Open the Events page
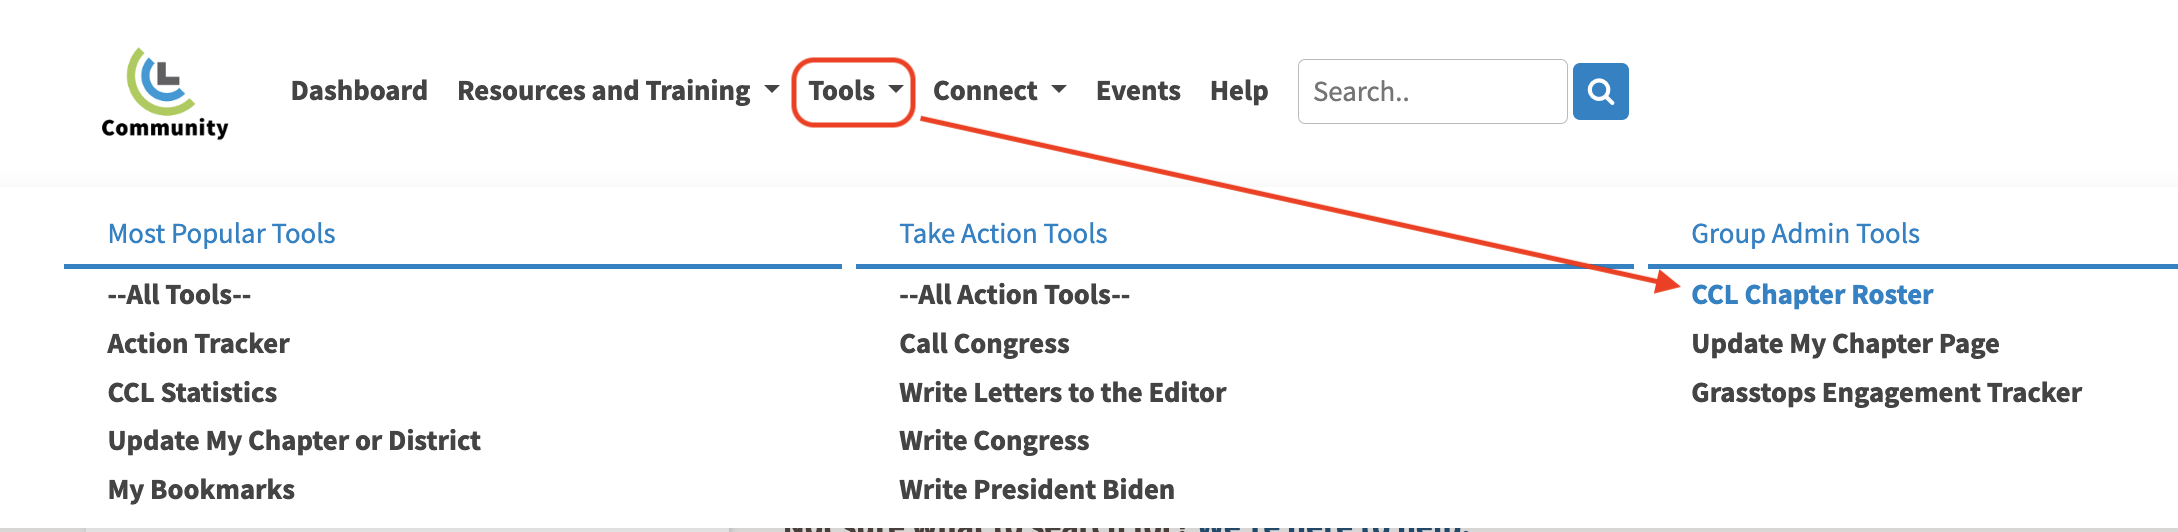Image resolution: width=2178 pixels, height=532 pixels. [1138, 91]
